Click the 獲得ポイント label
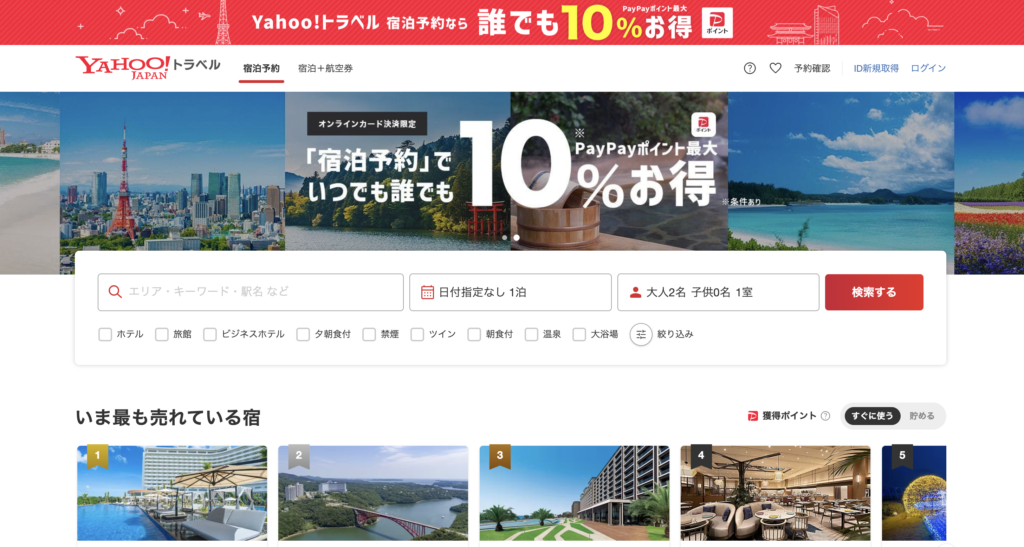Viewport: 1024px width, 547px height. [x=790, y=416]
